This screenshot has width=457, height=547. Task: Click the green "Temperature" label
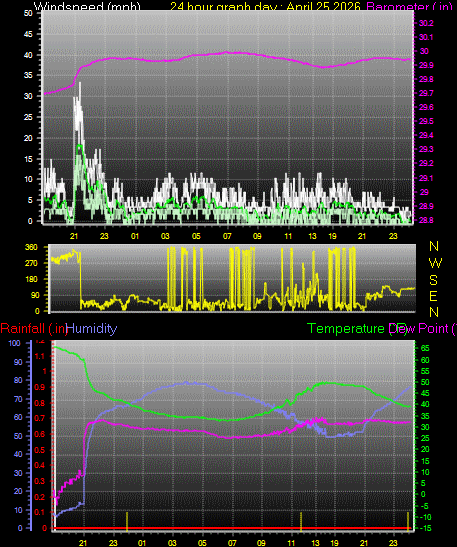pos(346,329)
